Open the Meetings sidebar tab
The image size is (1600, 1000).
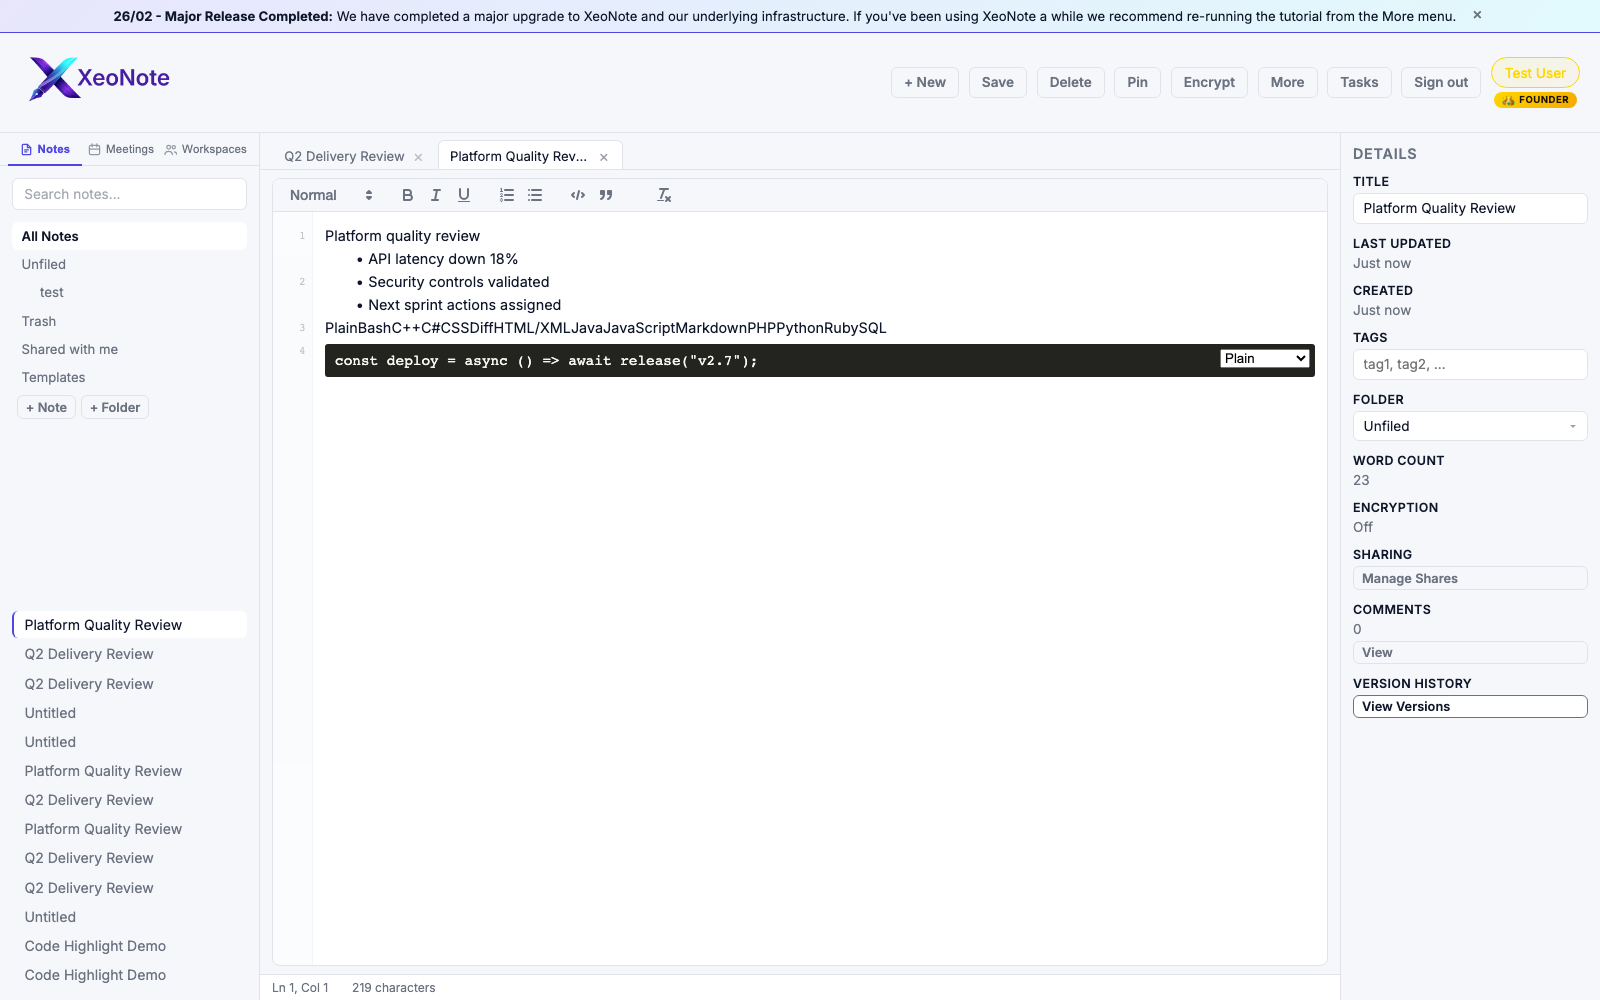tap(120, 149)
